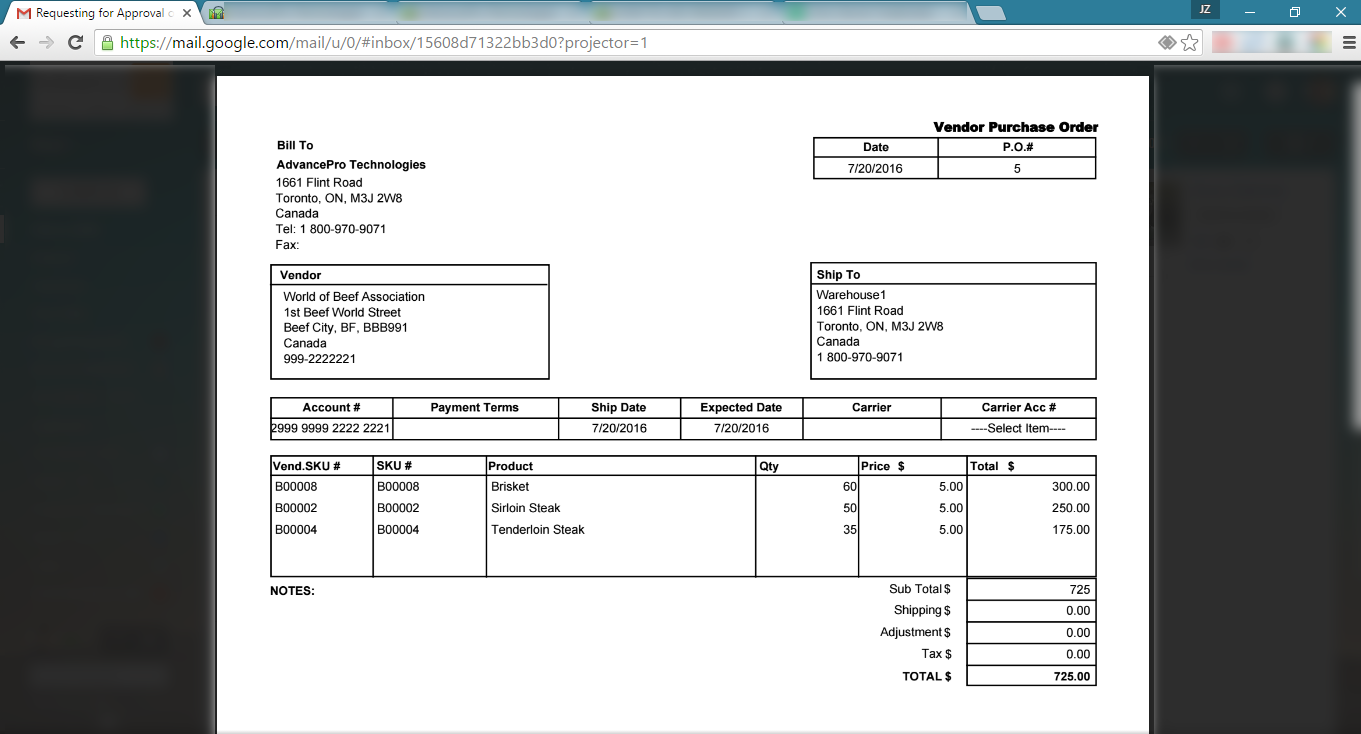1361x734 pixels.
Task: Click the browser back arrow
Action: [17, 43]
